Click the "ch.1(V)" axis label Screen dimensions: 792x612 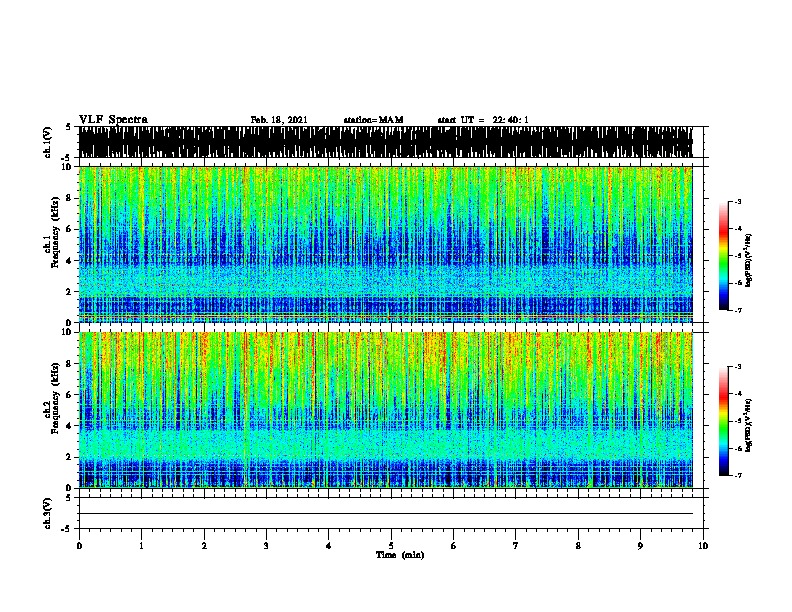(x=47, y=142)
